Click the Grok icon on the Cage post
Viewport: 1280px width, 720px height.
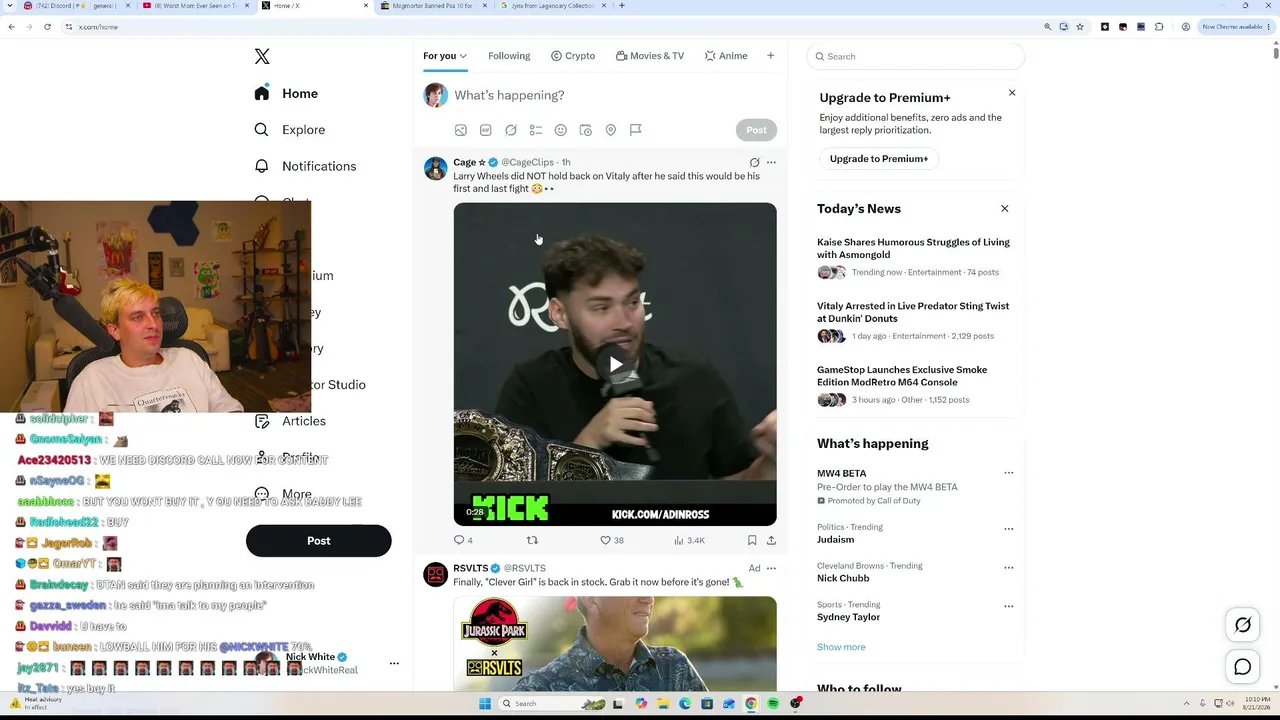[755, 162]
